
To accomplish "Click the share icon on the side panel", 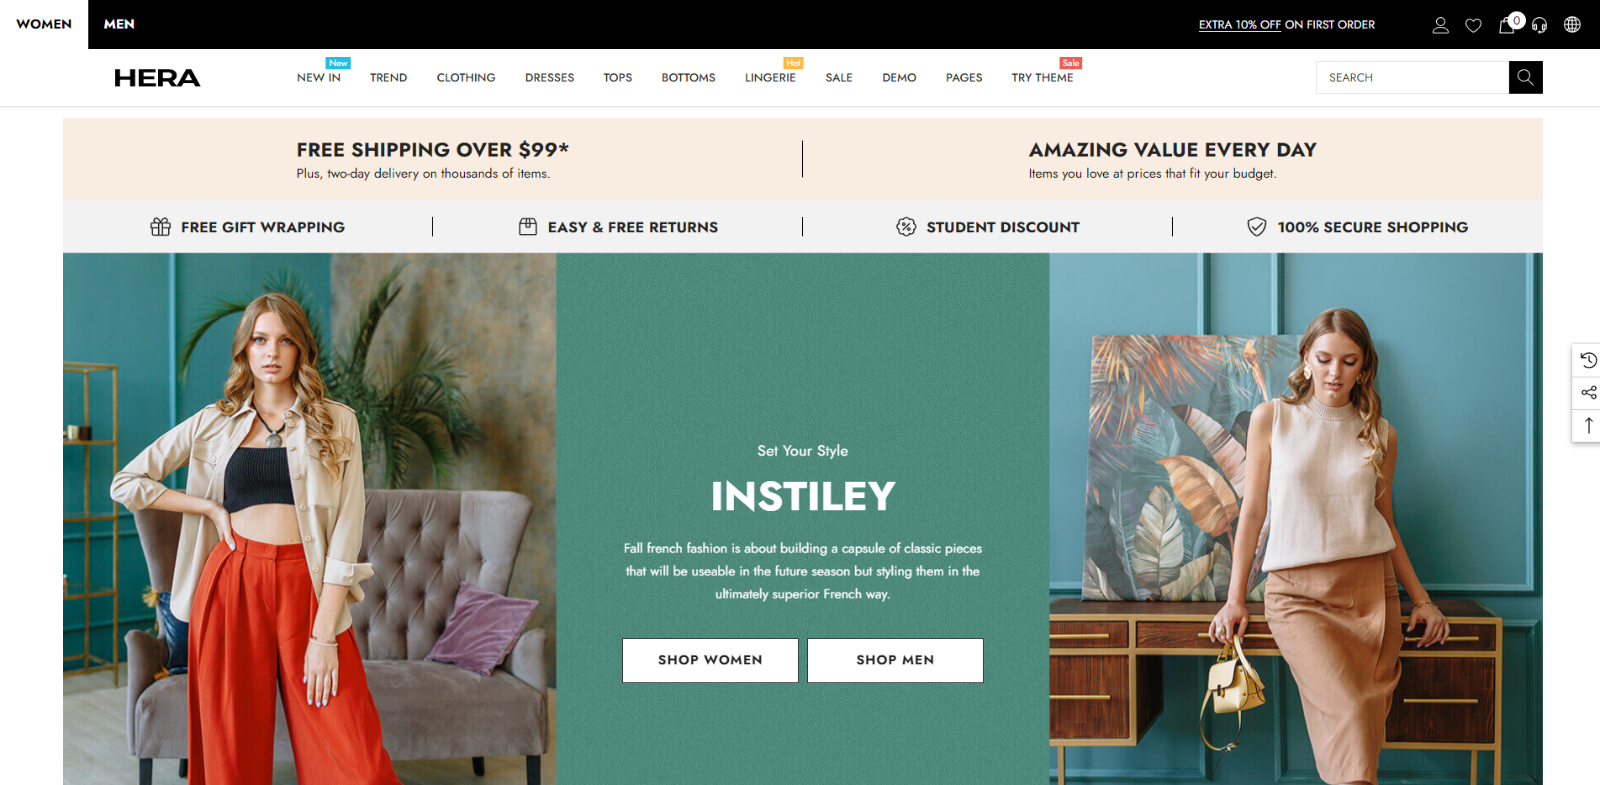I will point(1588,392).
